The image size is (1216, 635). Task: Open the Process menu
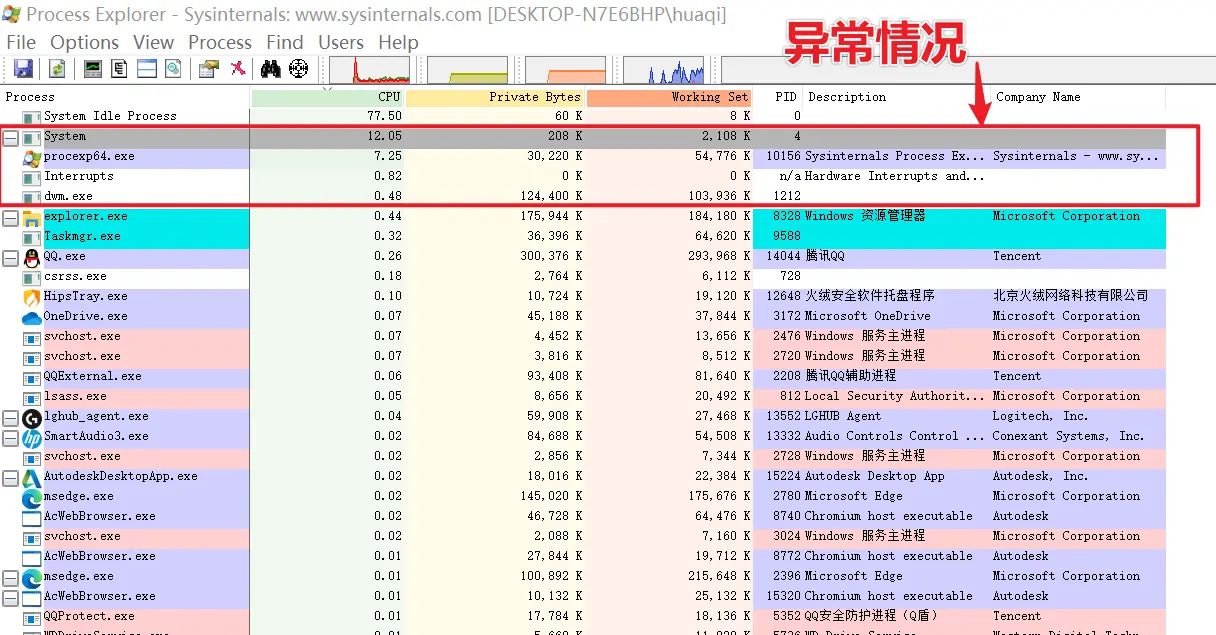pos(220,42)
